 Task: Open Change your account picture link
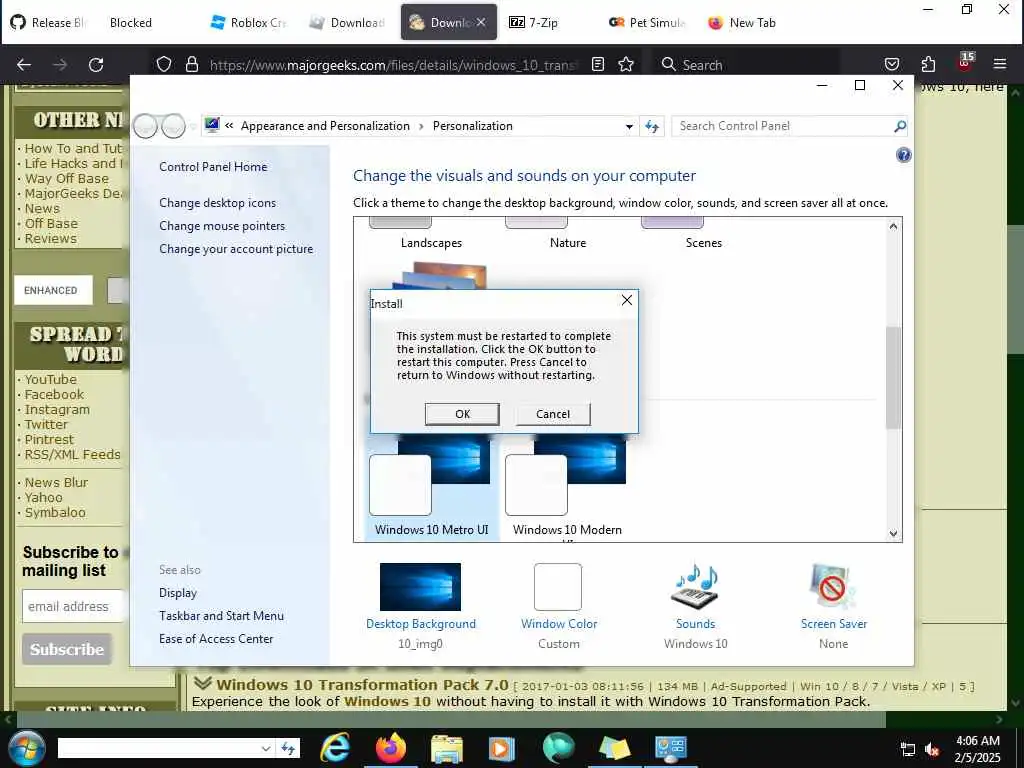(236, 248)
